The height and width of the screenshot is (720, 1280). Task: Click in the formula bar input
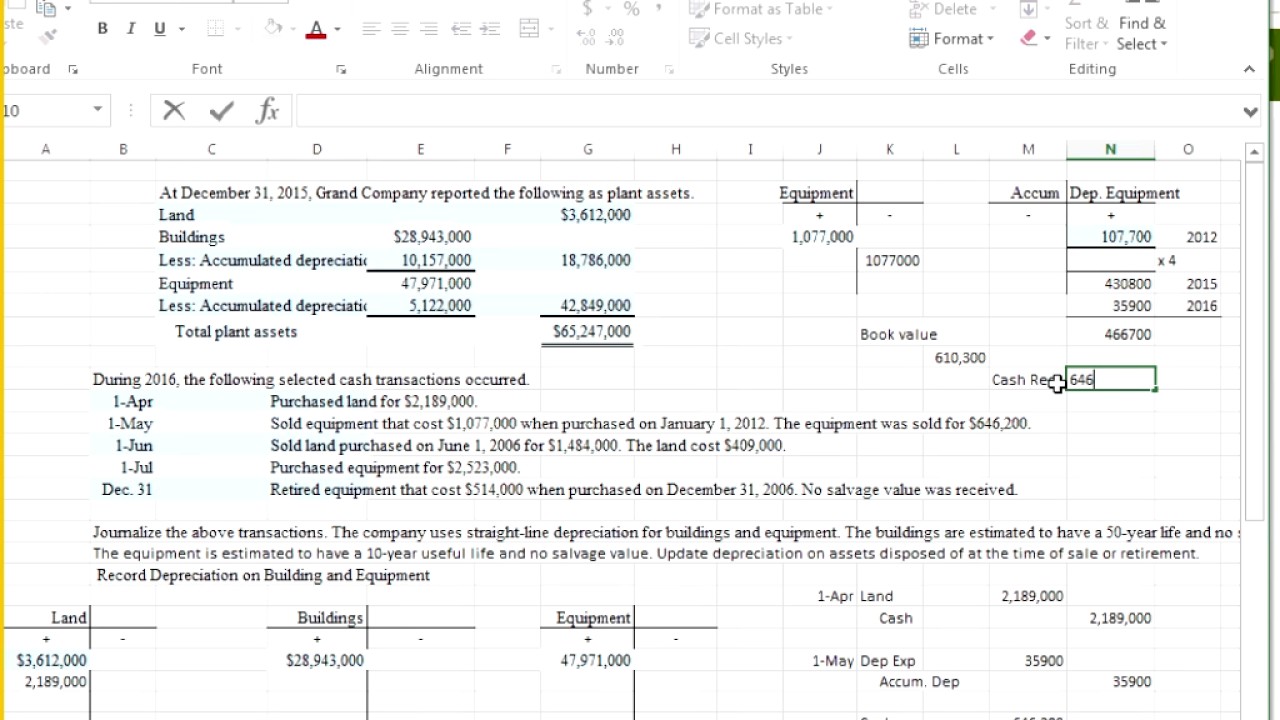[x=766, y=110]
